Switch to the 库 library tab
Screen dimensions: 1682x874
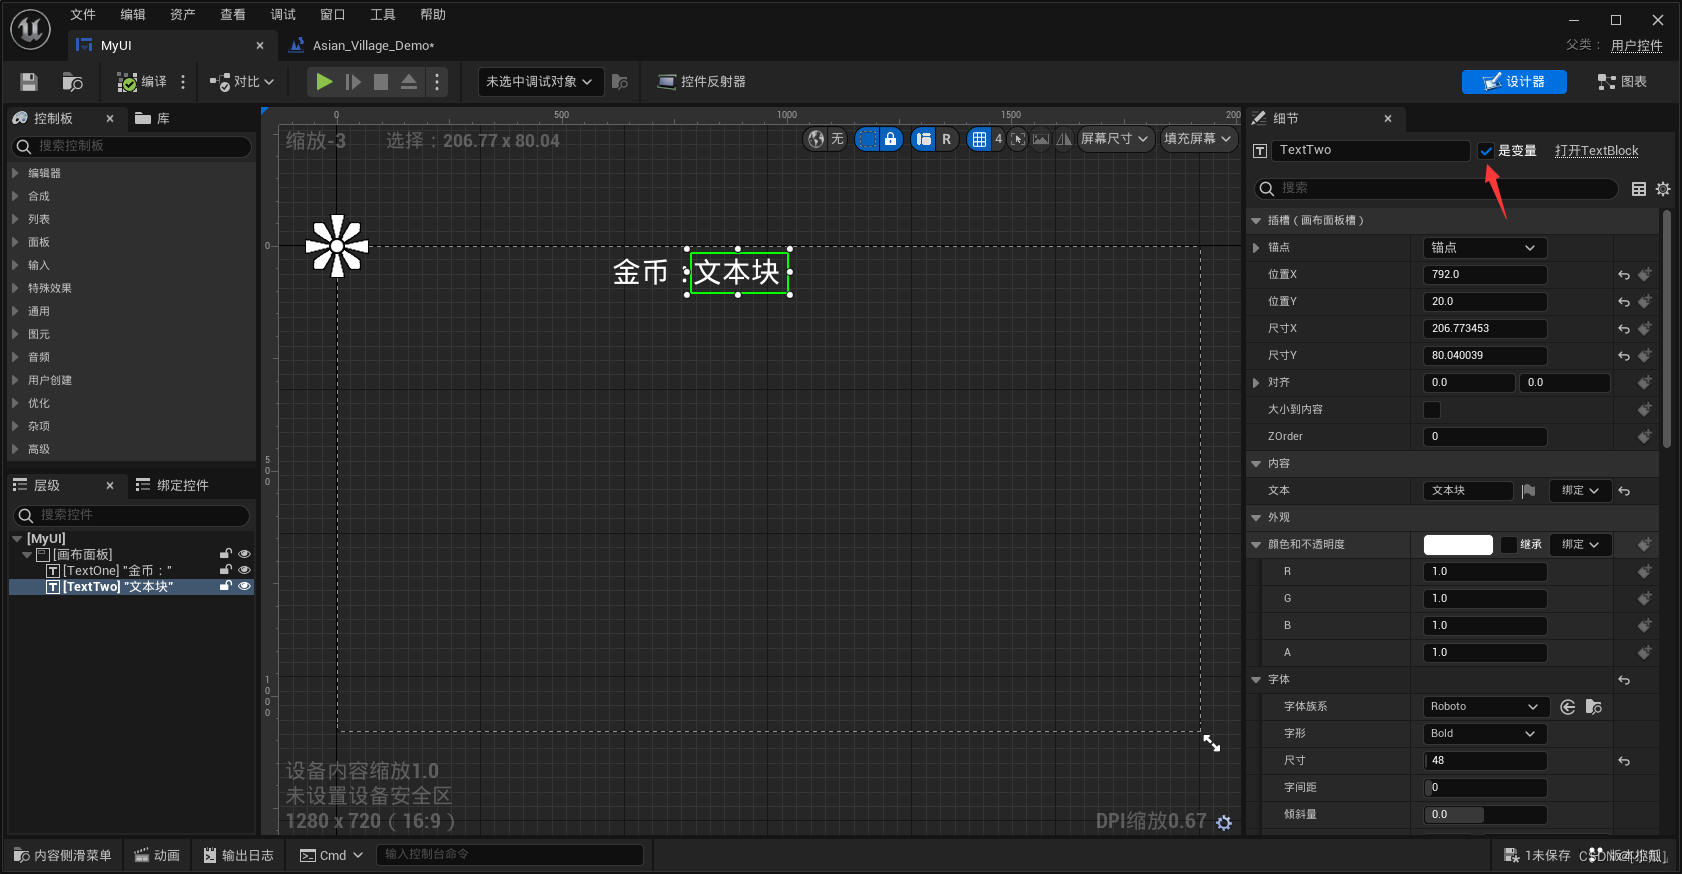pos(153,118)
